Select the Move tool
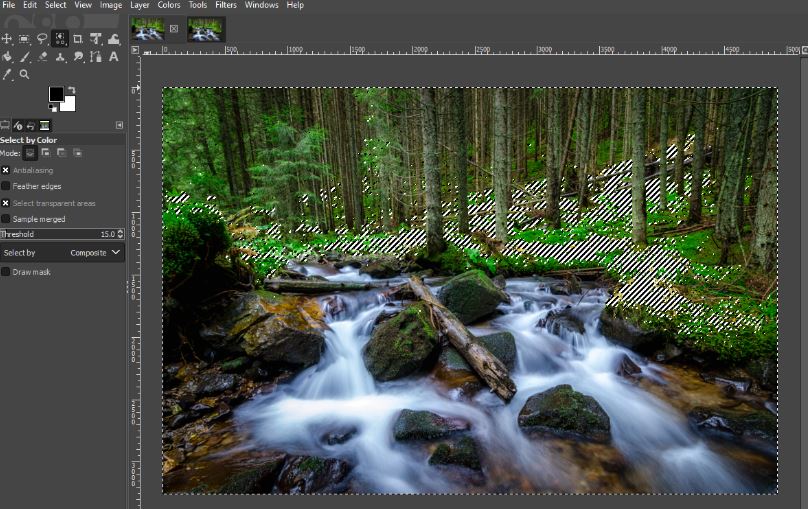 pos(7,39)
